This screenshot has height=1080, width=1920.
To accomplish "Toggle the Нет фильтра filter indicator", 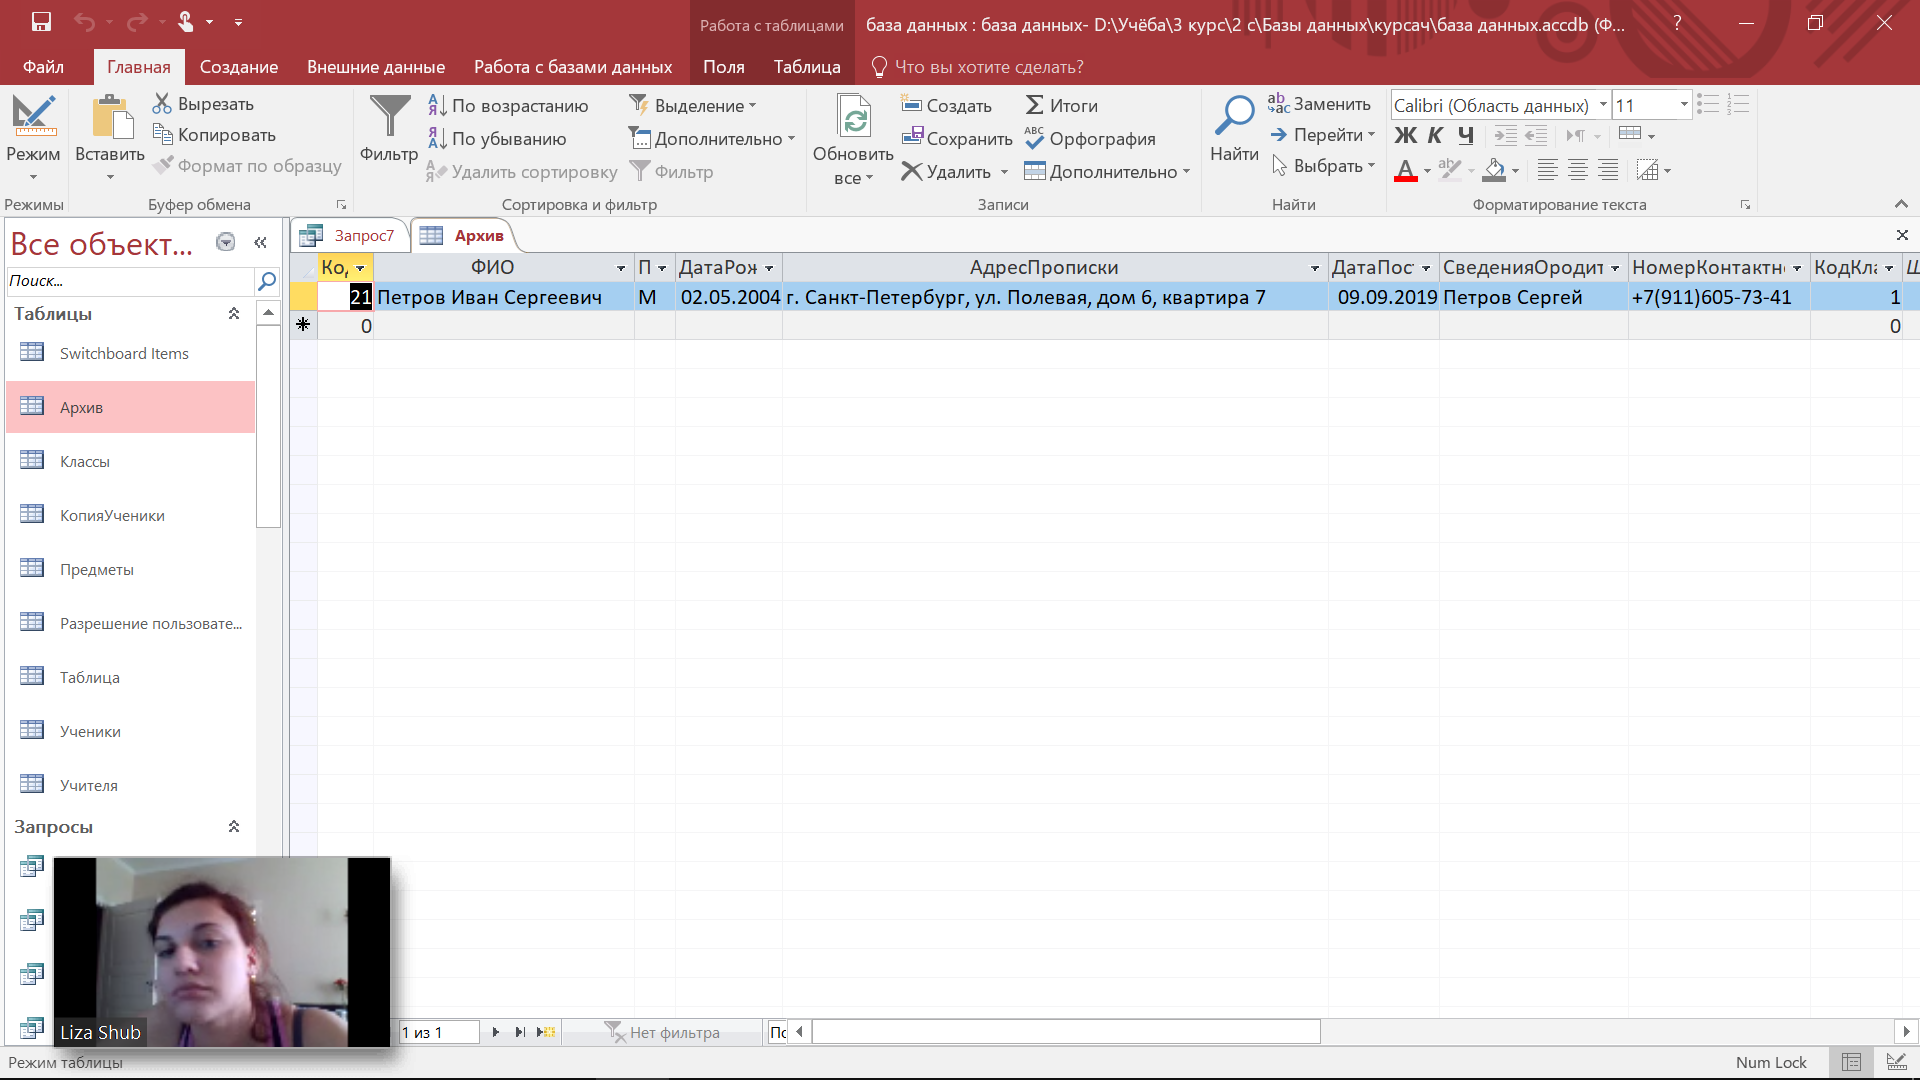I will pos(663,1032).
